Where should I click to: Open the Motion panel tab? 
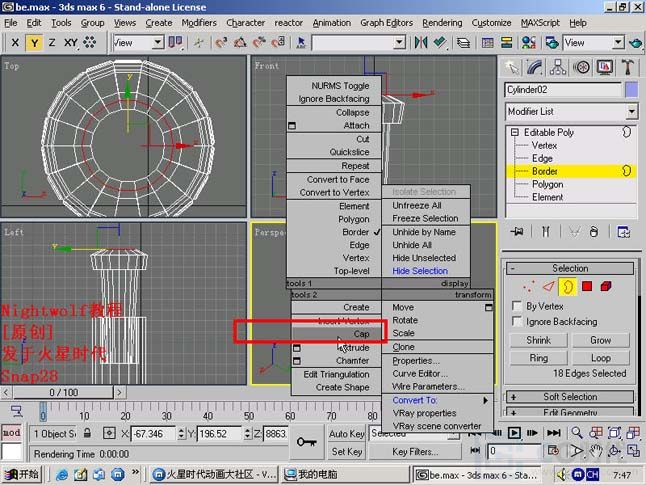(x=581, y=67)
